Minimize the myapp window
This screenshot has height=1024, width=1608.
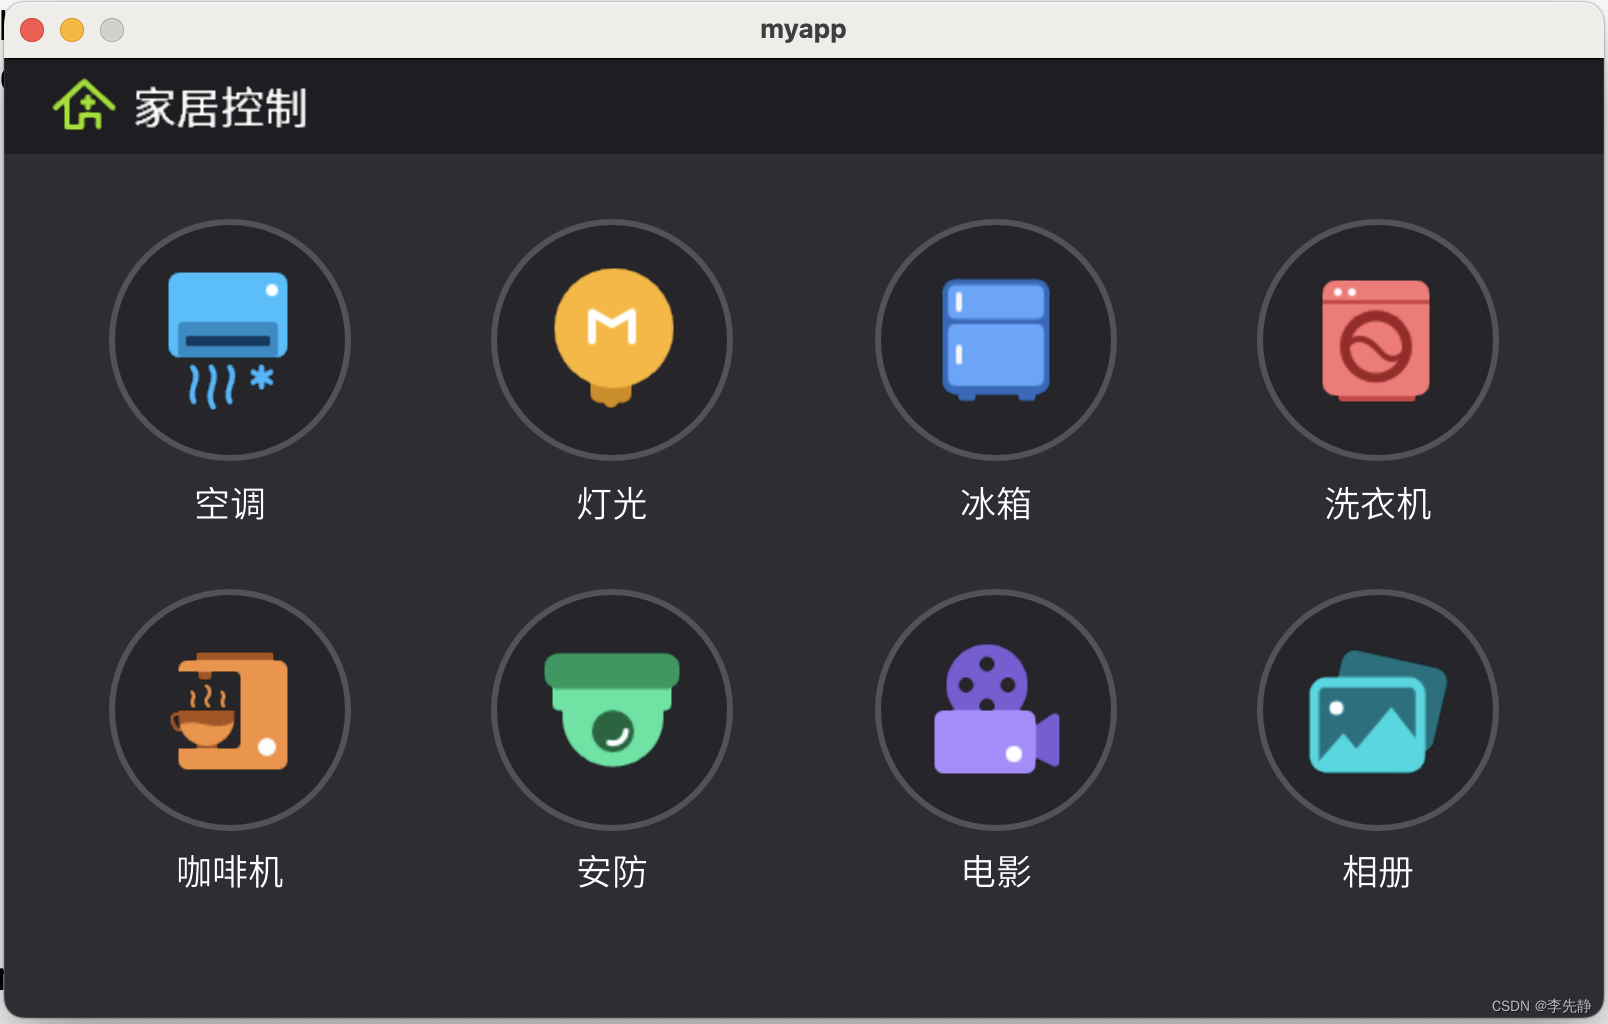pos(72,30)
